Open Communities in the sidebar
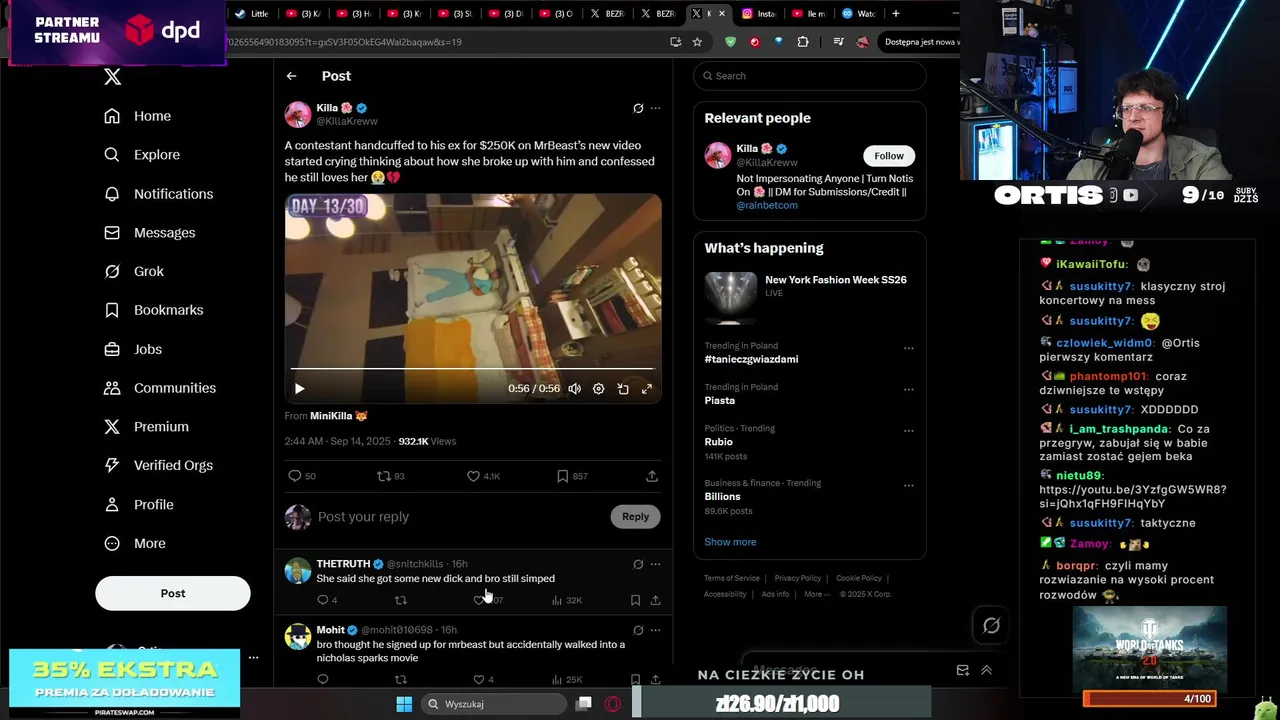The width and height of the screenshot is (1280, 720). point(160,388)
